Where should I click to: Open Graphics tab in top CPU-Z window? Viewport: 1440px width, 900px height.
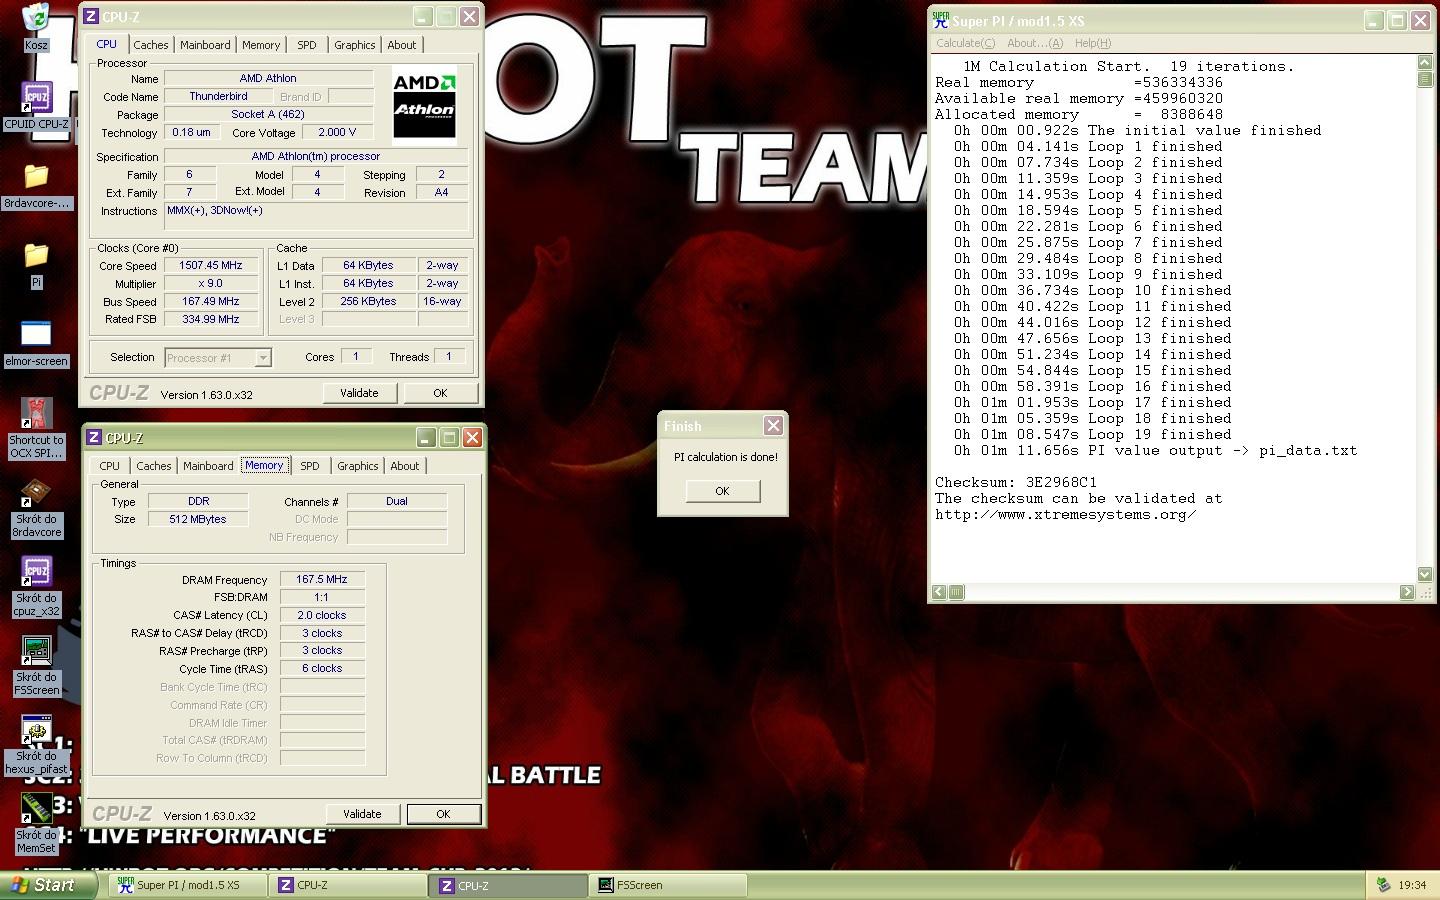pos(355,45)
